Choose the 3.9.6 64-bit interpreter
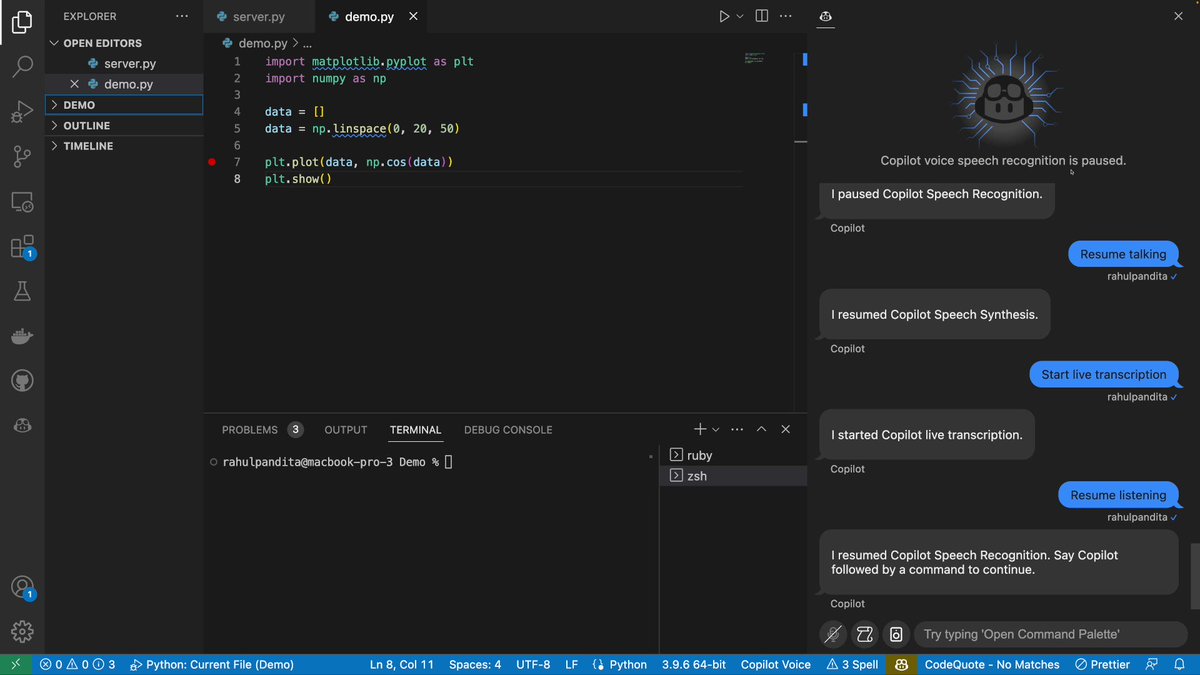This screenshot has width=1200, height=675. (x=696, y=665)
